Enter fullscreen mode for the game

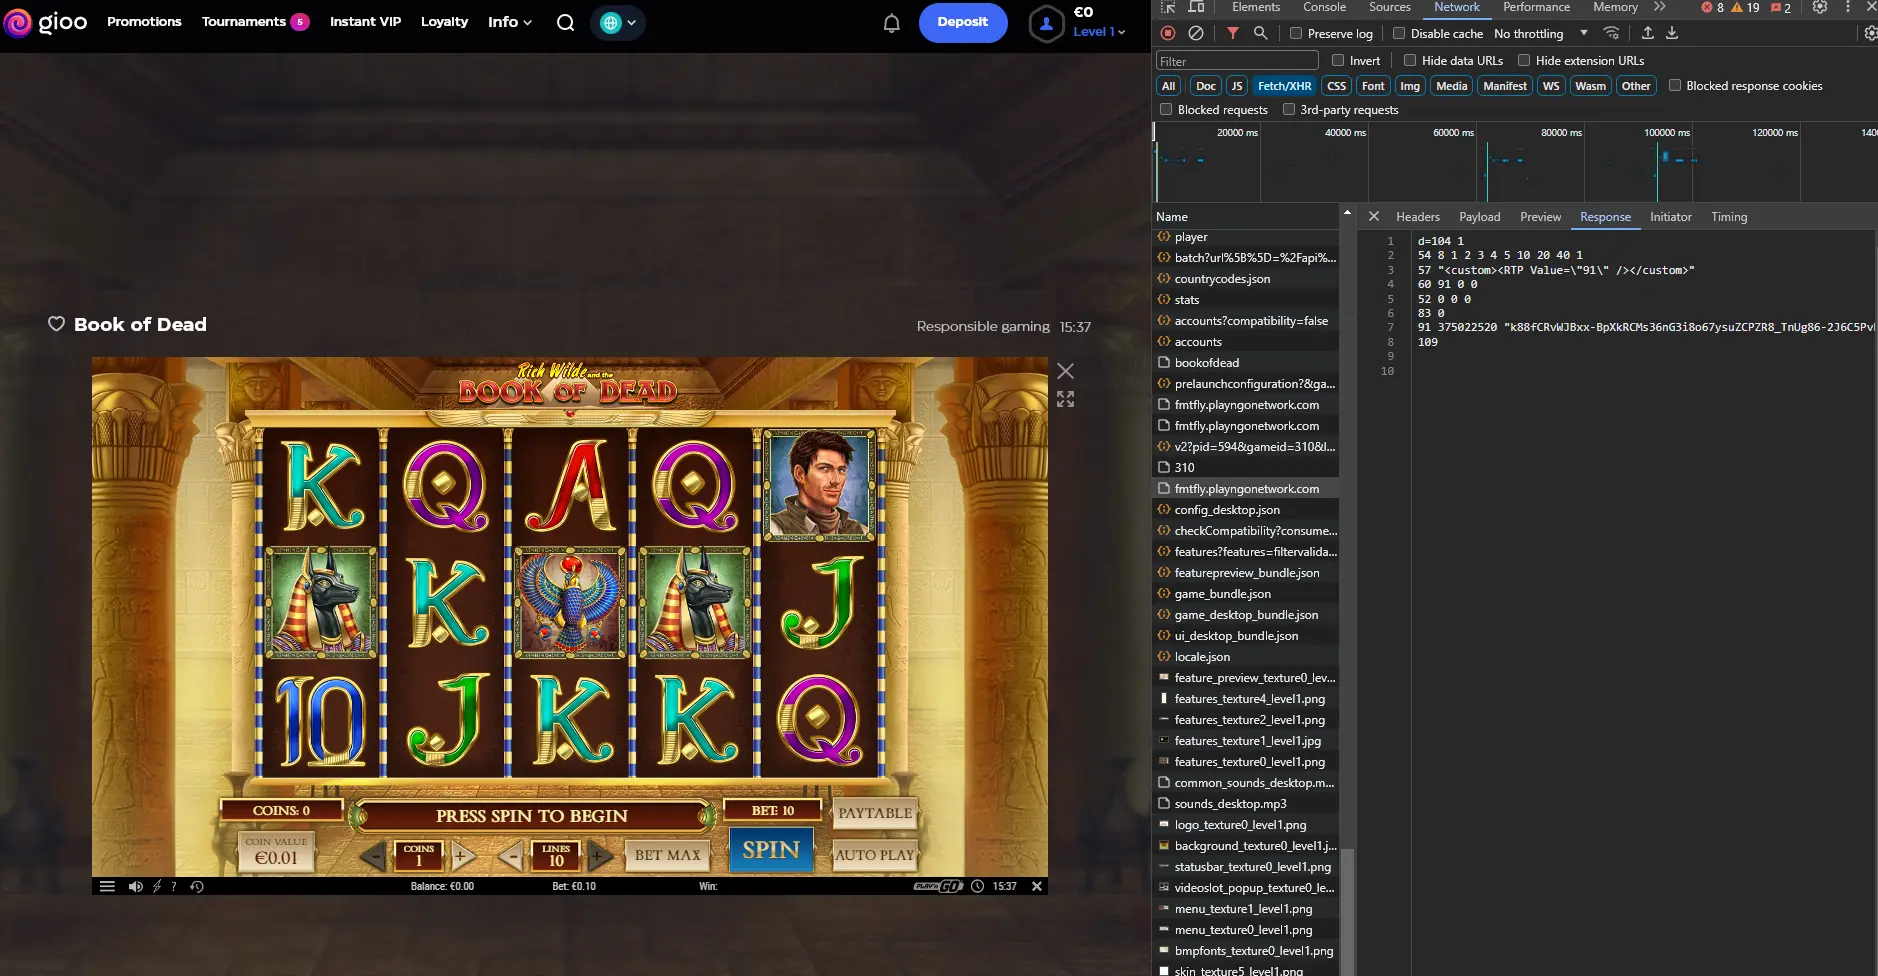pos(1066,399)
